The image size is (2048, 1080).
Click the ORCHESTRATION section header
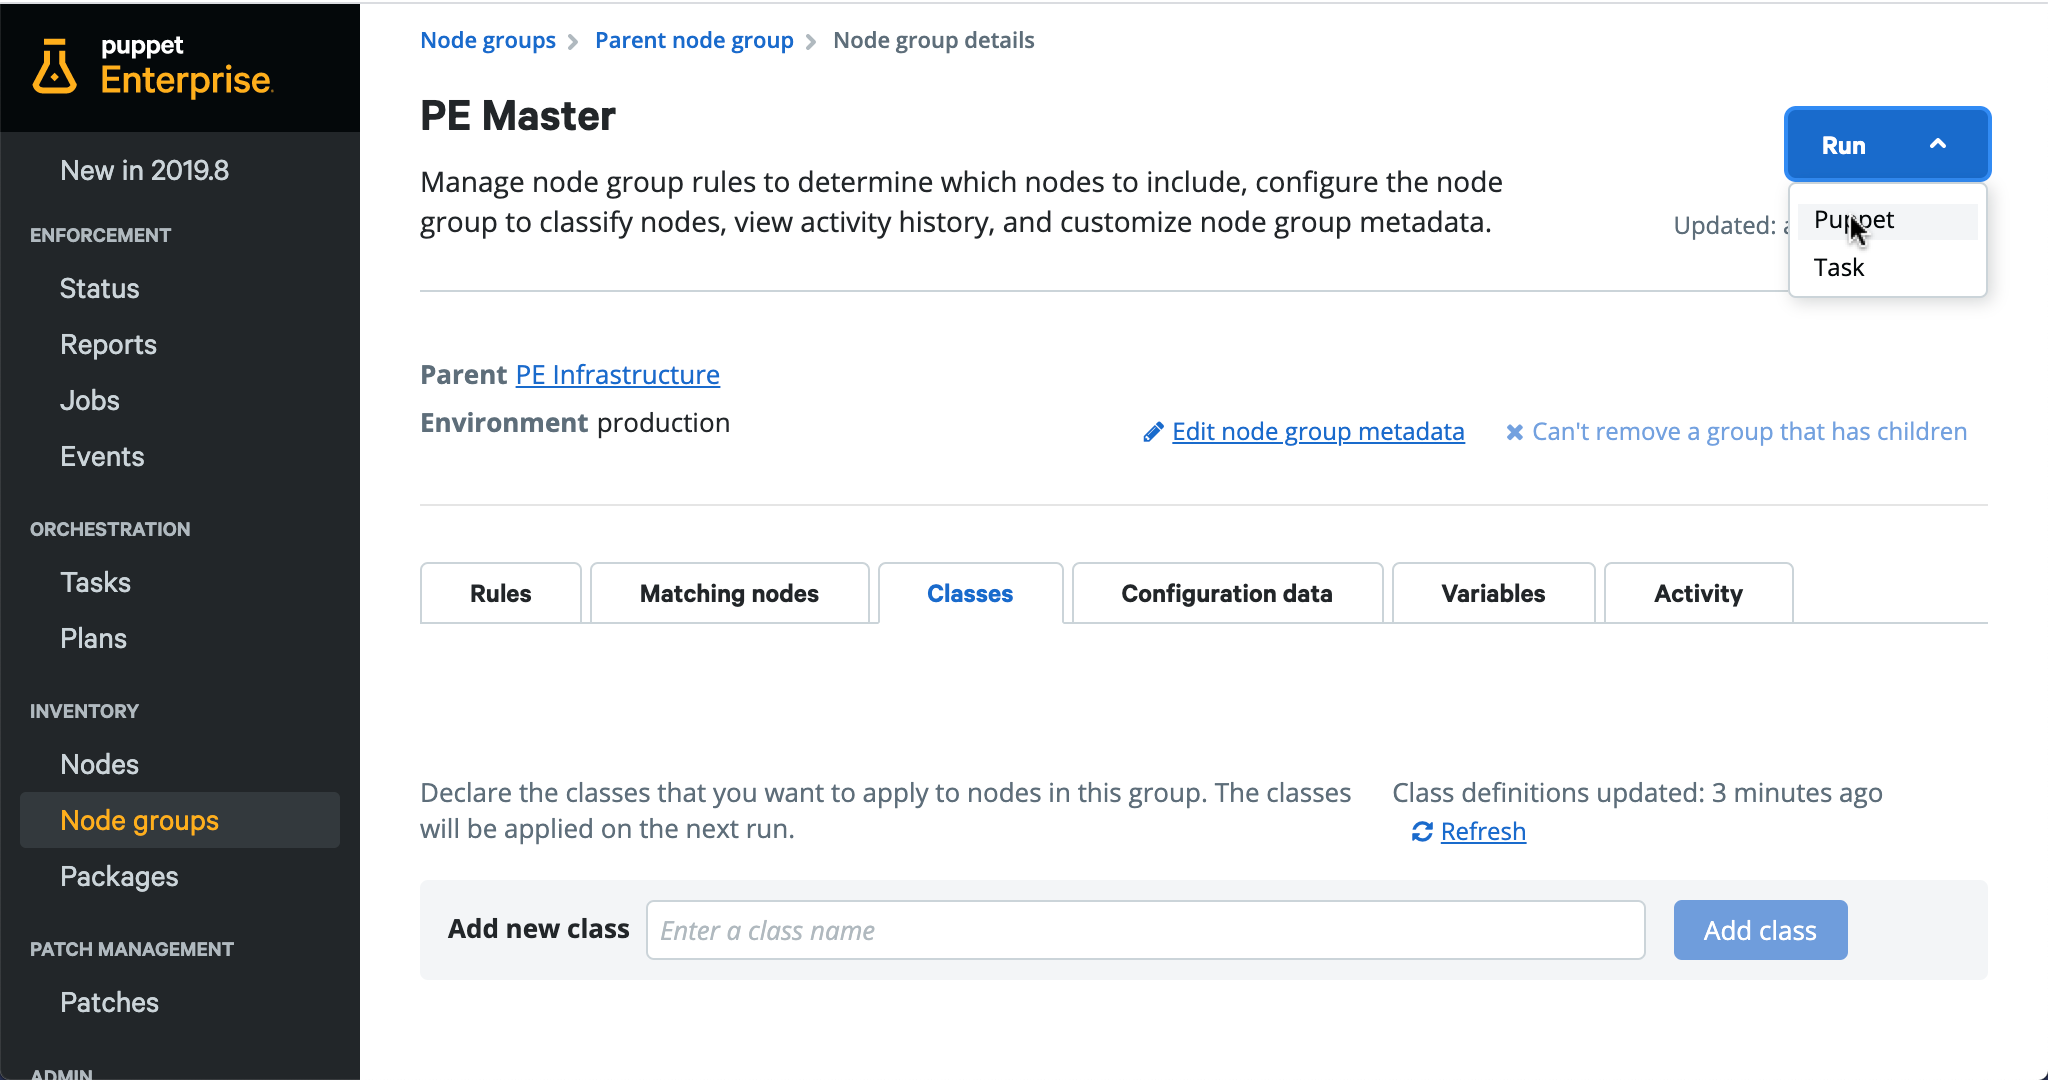110,530
